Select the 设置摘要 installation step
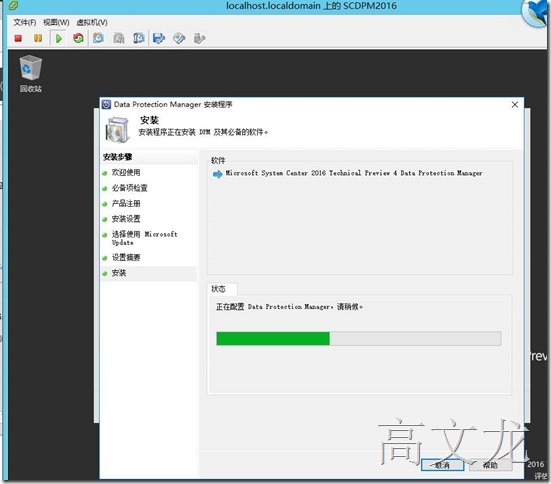551x484 pixels. tap(126, 258)
